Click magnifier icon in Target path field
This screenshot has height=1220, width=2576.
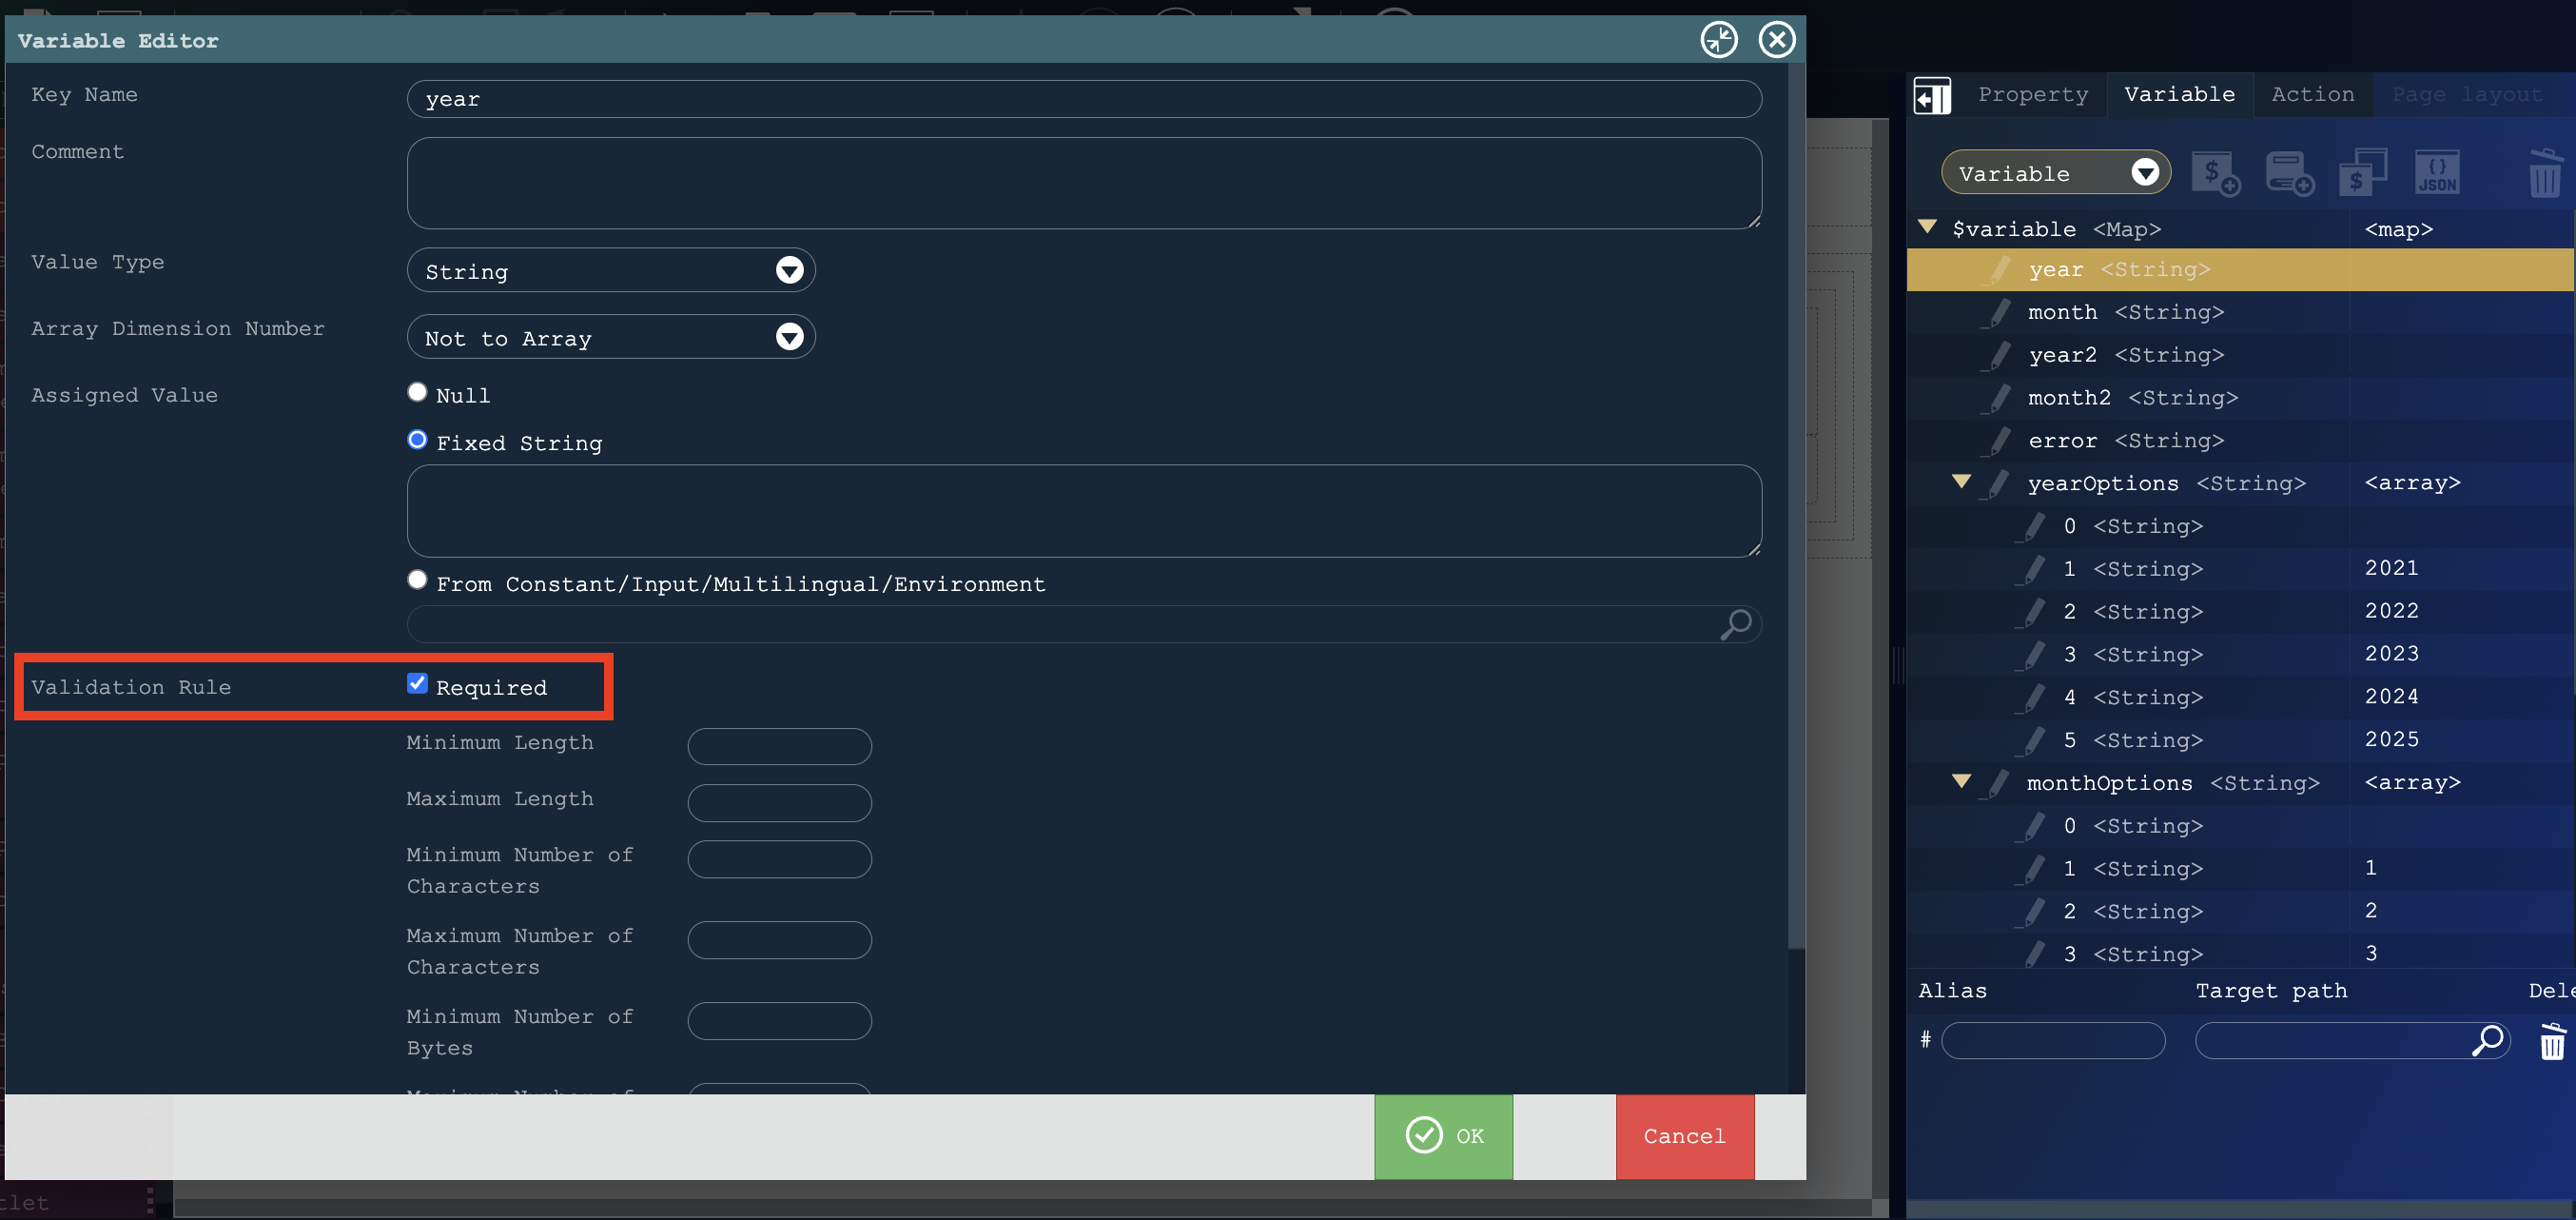2488,1041
